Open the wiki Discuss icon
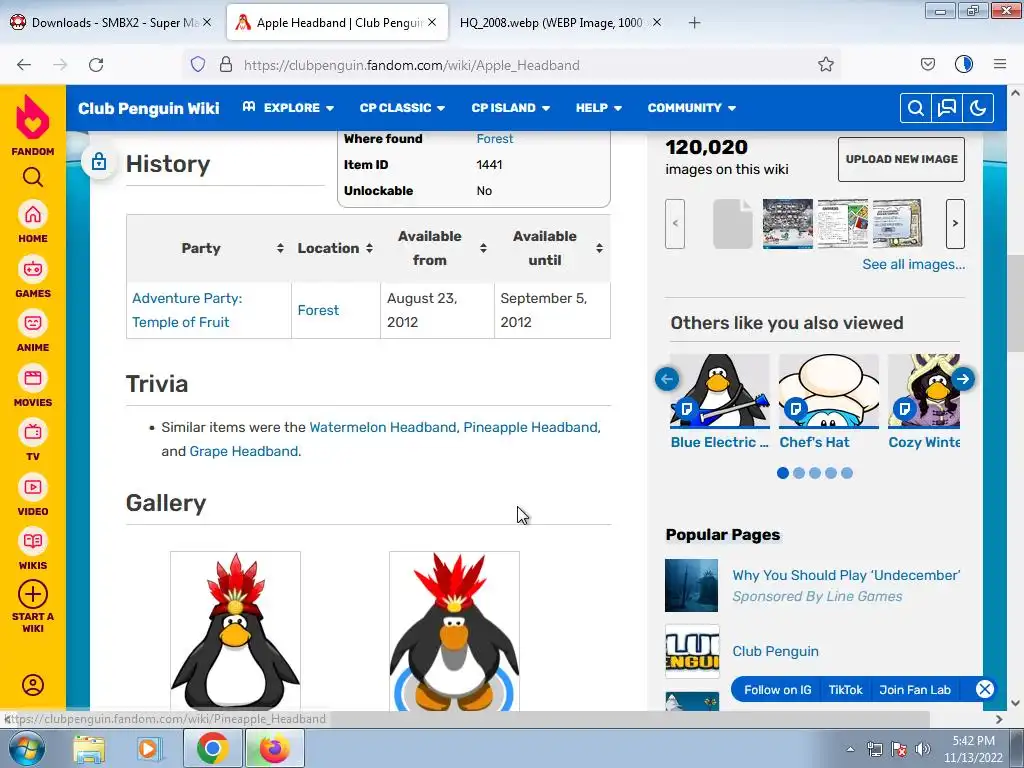Screen dimensions: 1024x768 click(x=947, y=108)
